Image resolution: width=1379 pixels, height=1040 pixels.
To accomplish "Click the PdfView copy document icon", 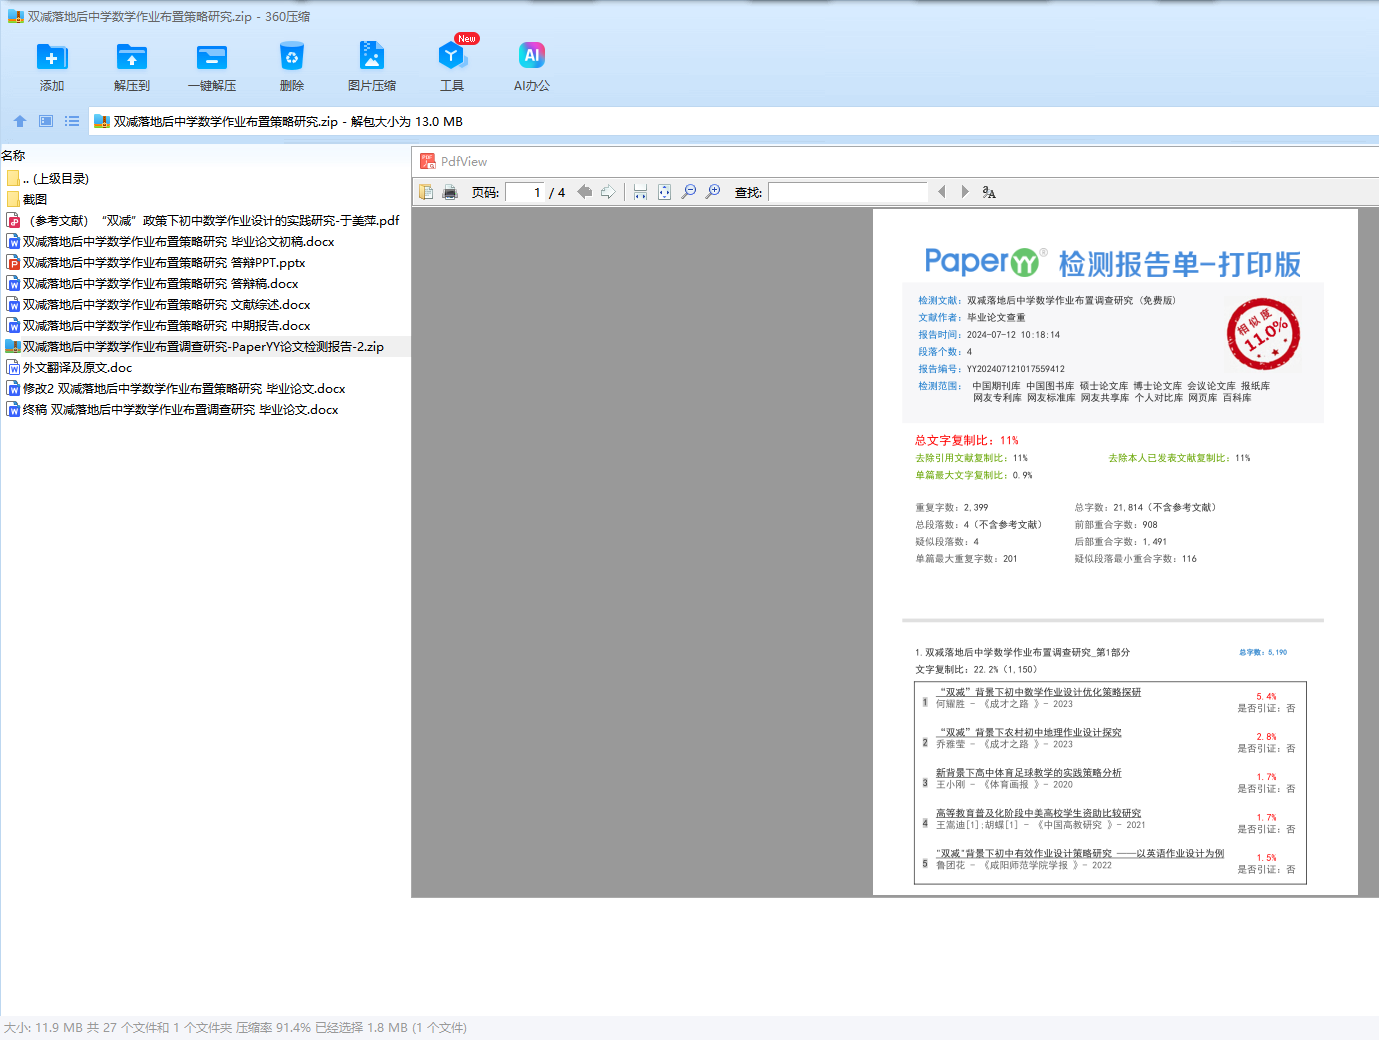I will (x=427, y=192).
